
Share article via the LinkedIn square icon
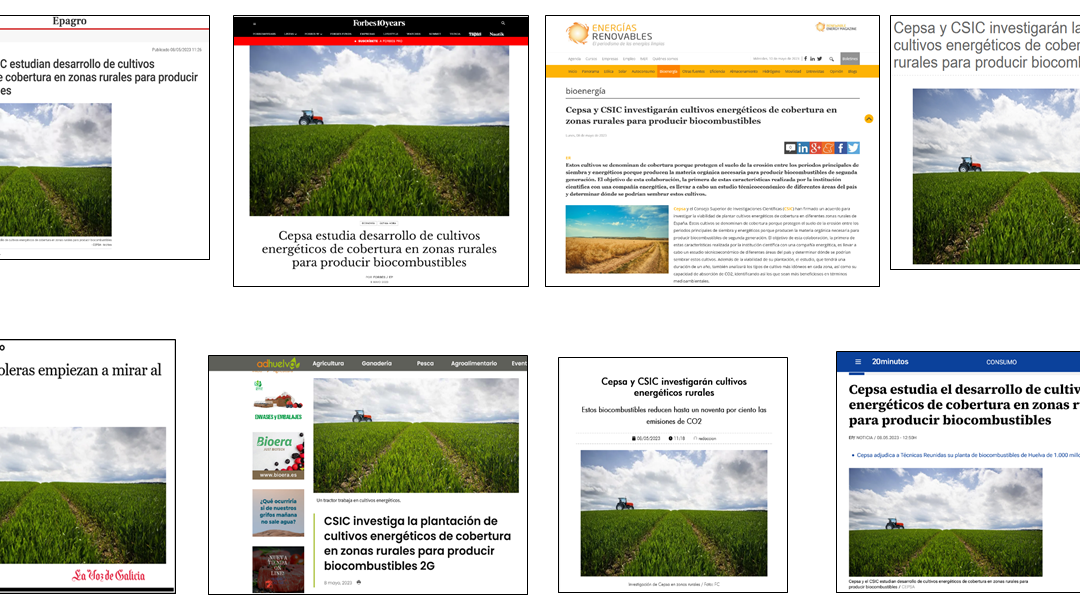803,148
